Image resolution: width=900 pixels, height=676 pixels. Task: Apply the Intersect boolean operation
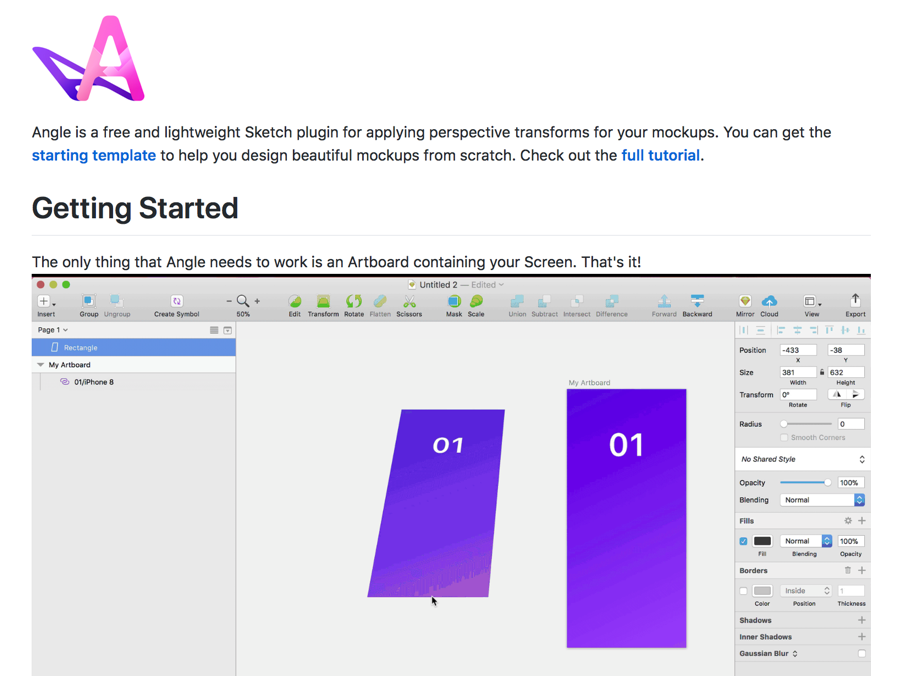[577, 301]
